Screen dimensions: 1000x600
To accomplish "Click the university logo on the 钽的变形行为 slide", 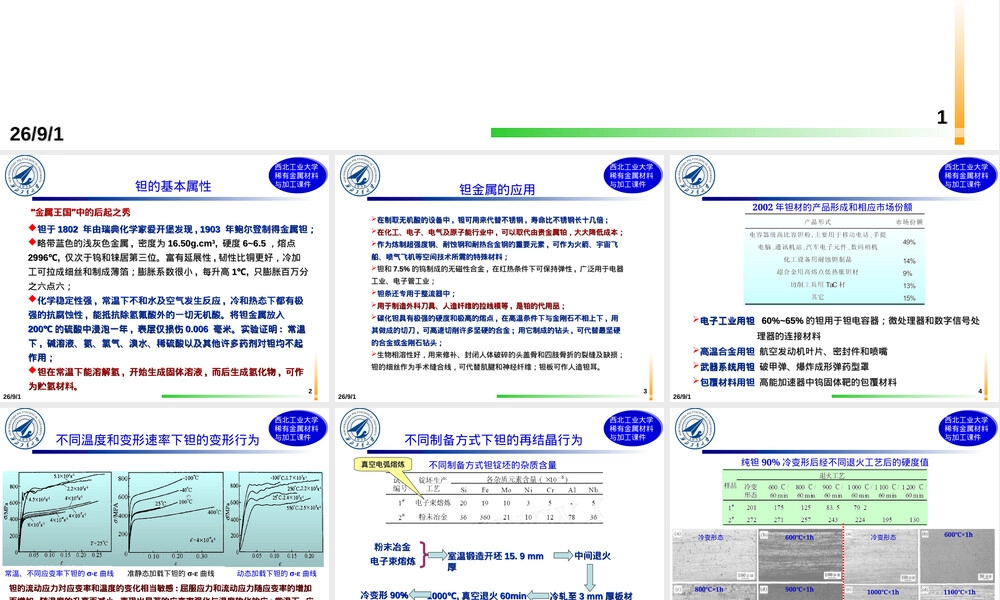I will click(25, 428).
